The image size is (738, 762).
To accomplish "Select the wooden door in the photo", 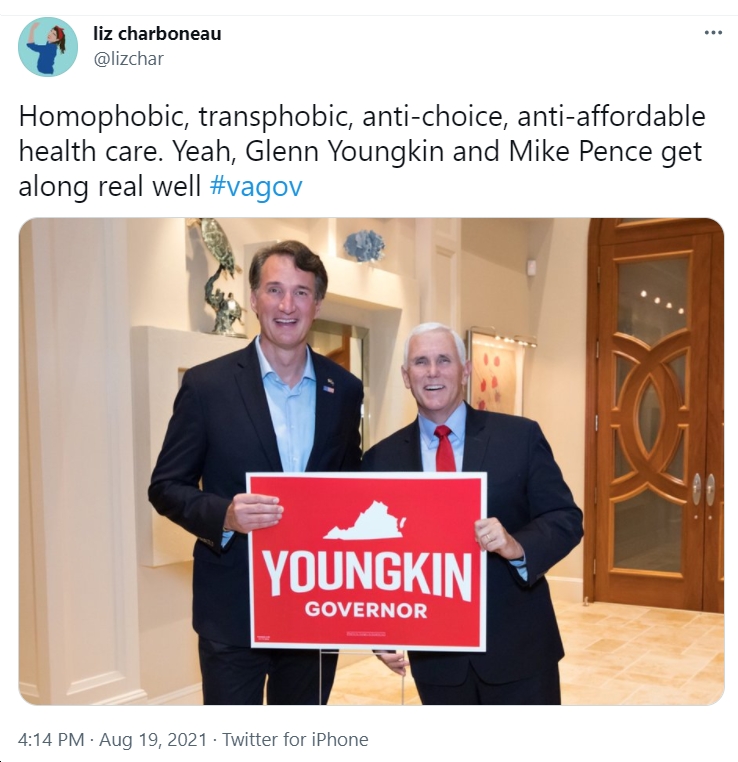I will [x=656, y=413].
